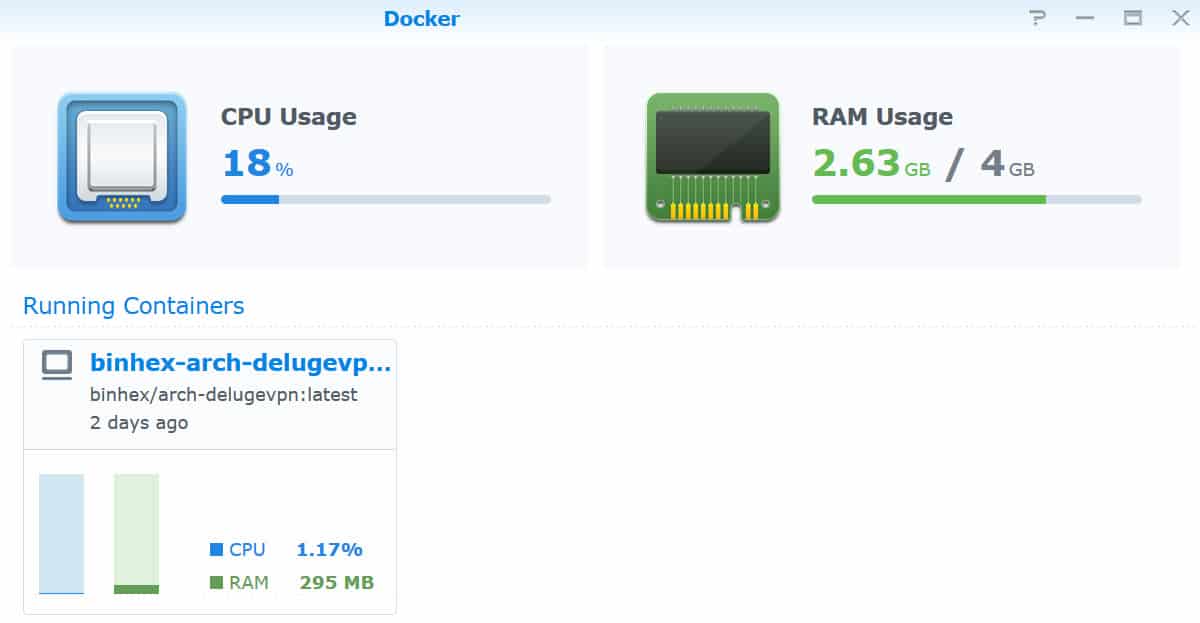Minimize the Docker window
The height and width of the screenshot is (623, 1200).
click(x=1086, y=18)
